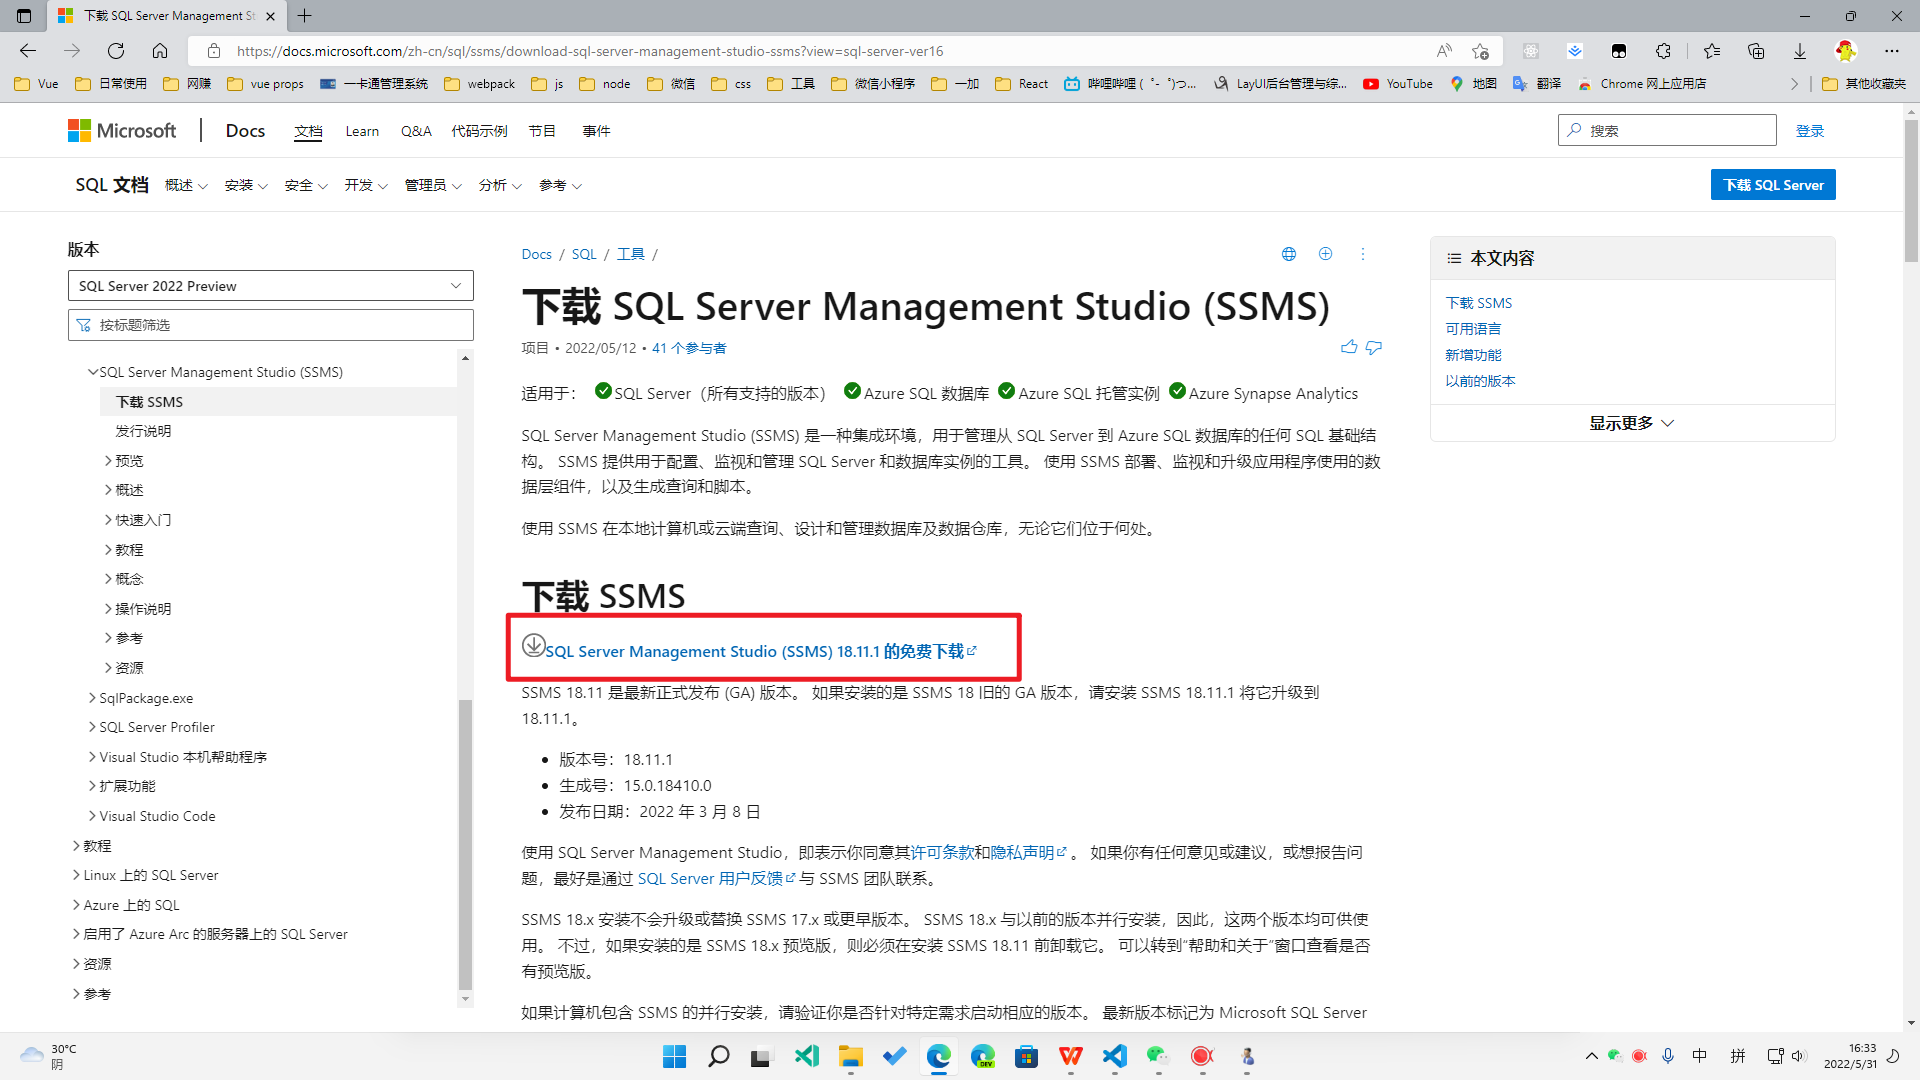Expand Linux 上的 SQL Server node
The image size is (1920, 1080).
coord(76,875)
